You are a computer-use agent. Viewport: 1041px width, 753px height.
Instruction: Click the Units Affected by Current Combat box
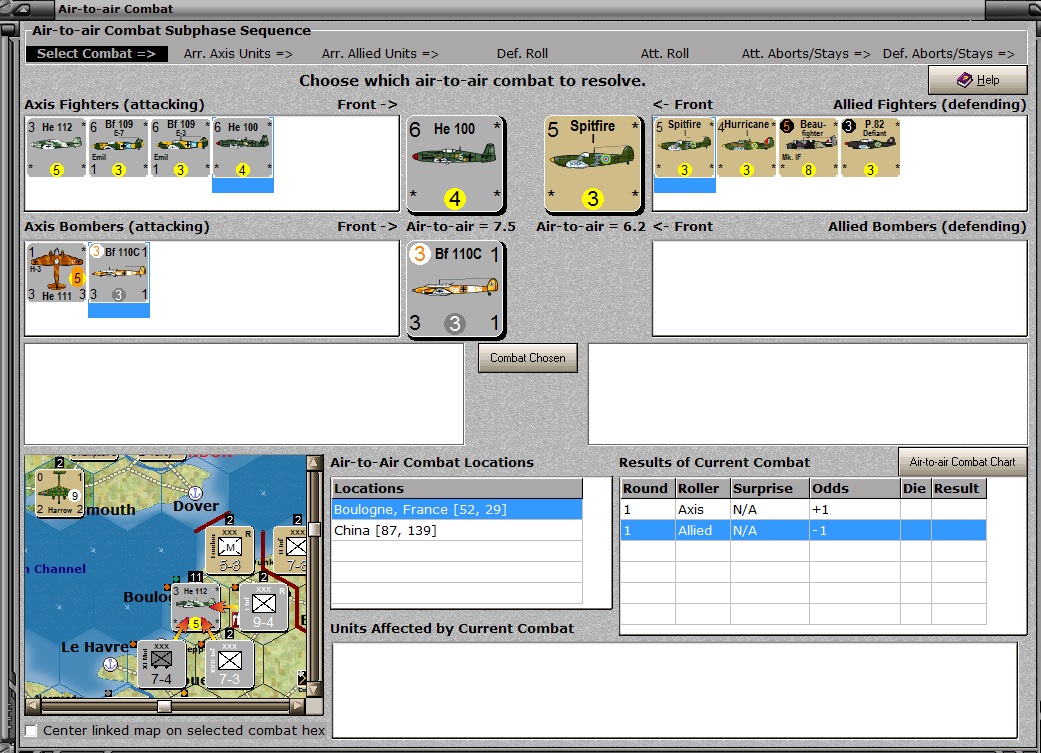click(x=675, y=690)
